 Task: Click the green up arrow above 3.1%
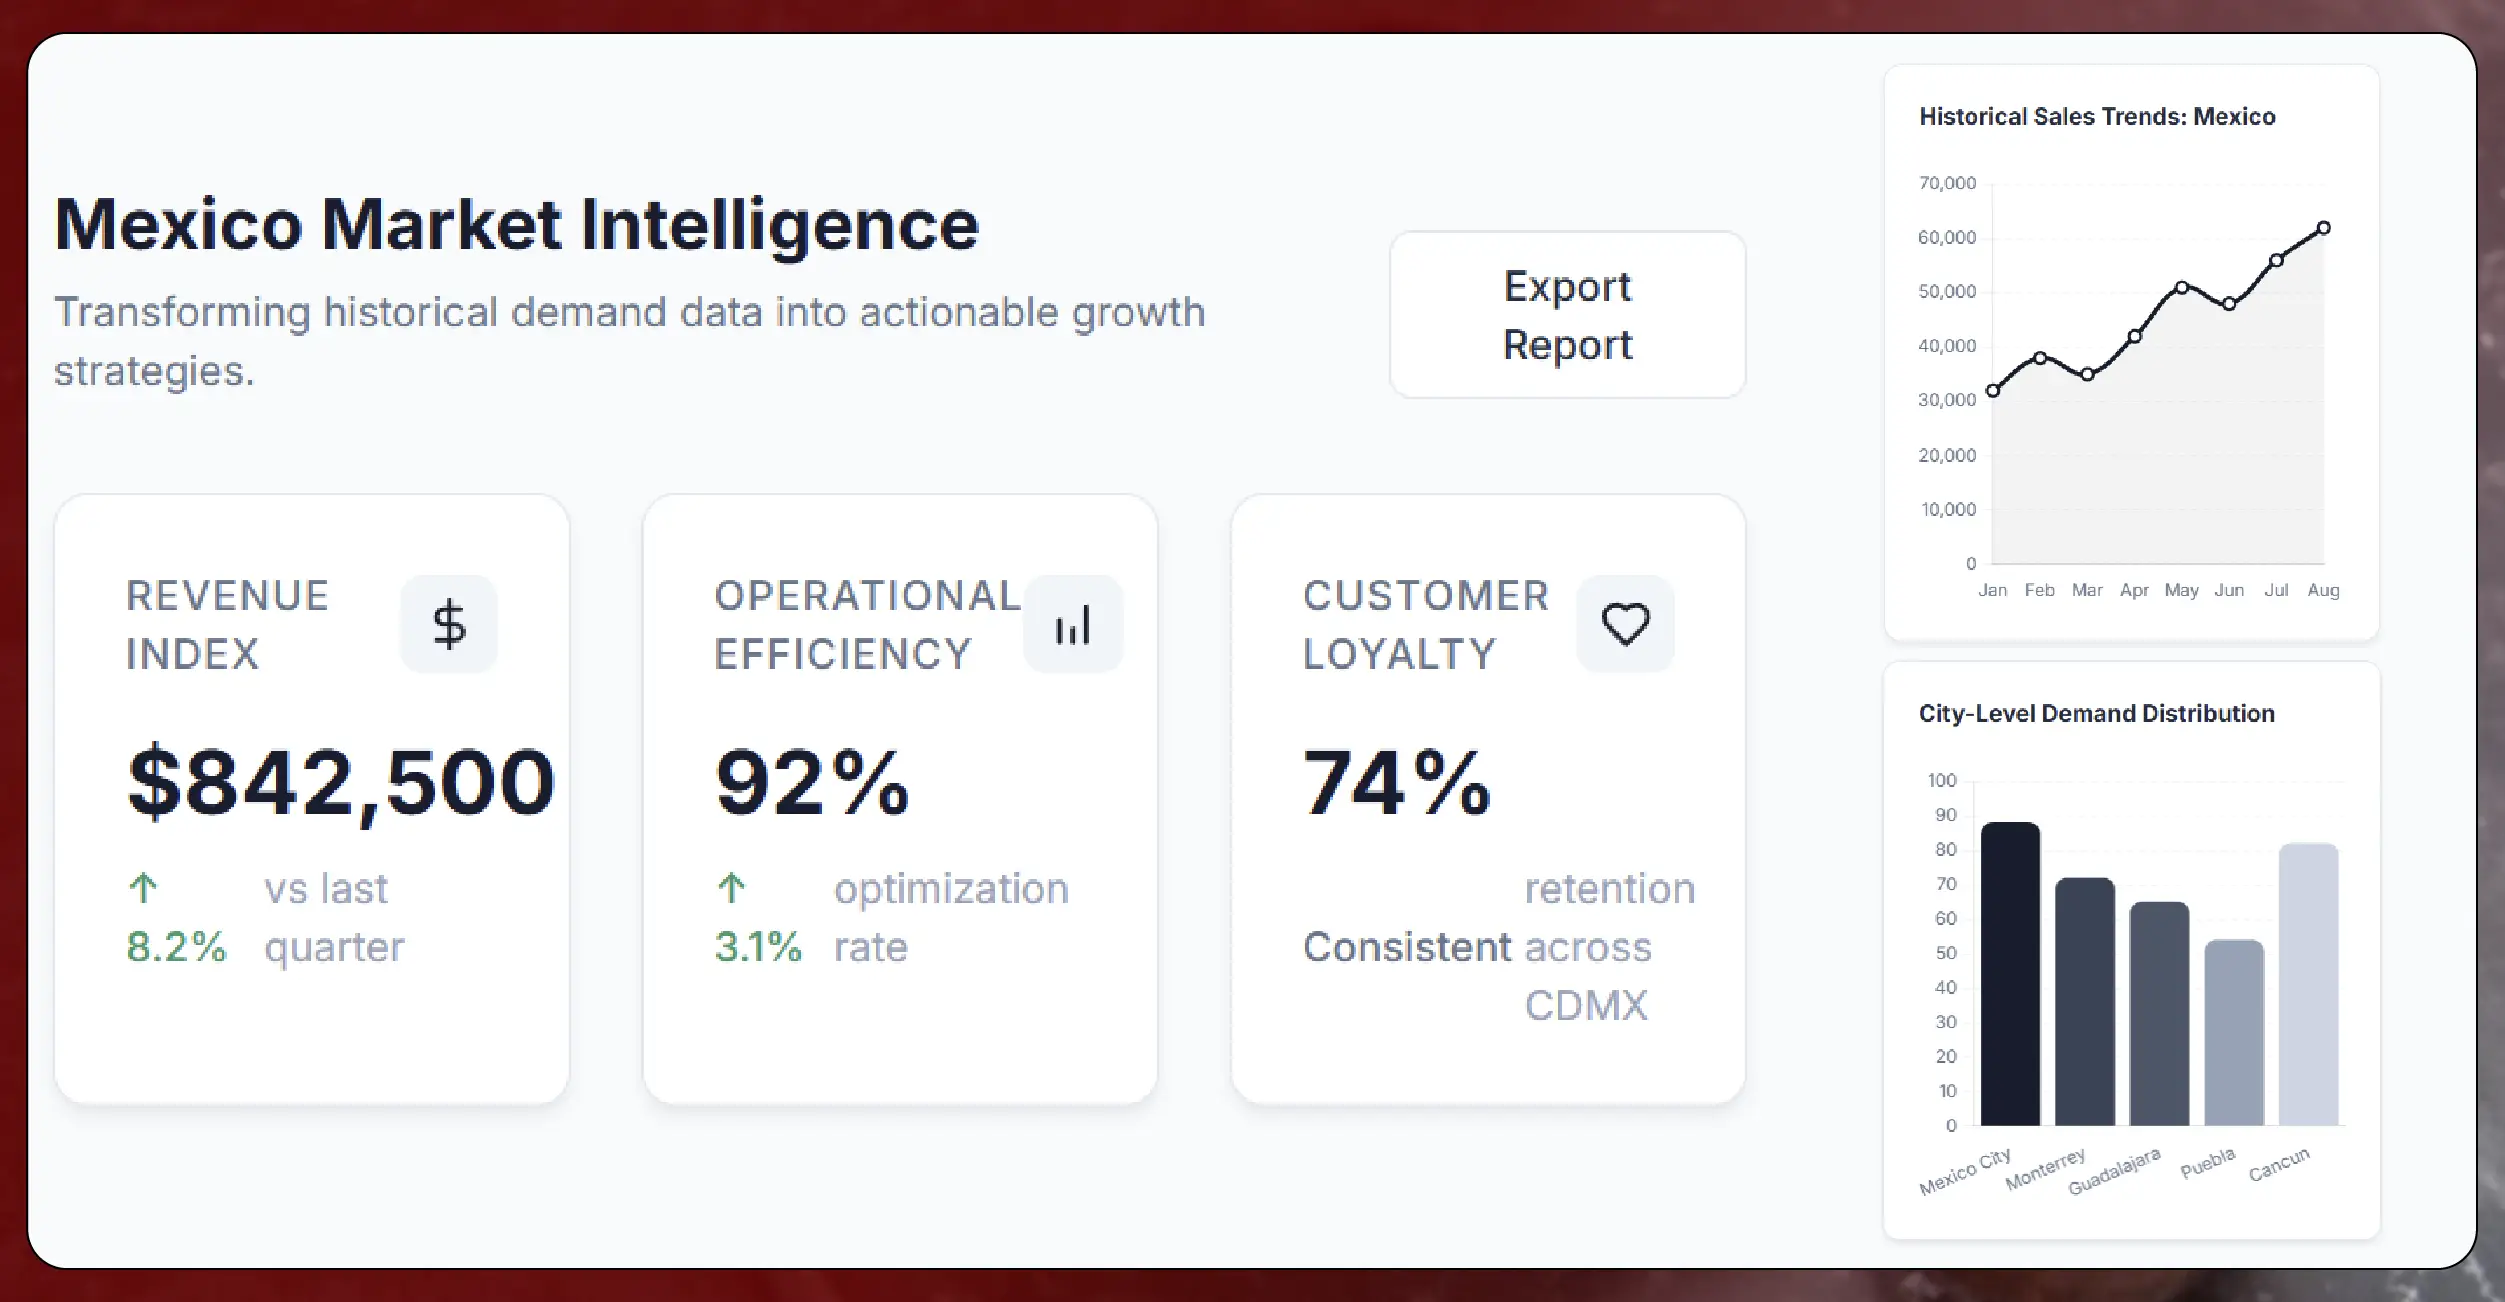click(731, 887)
